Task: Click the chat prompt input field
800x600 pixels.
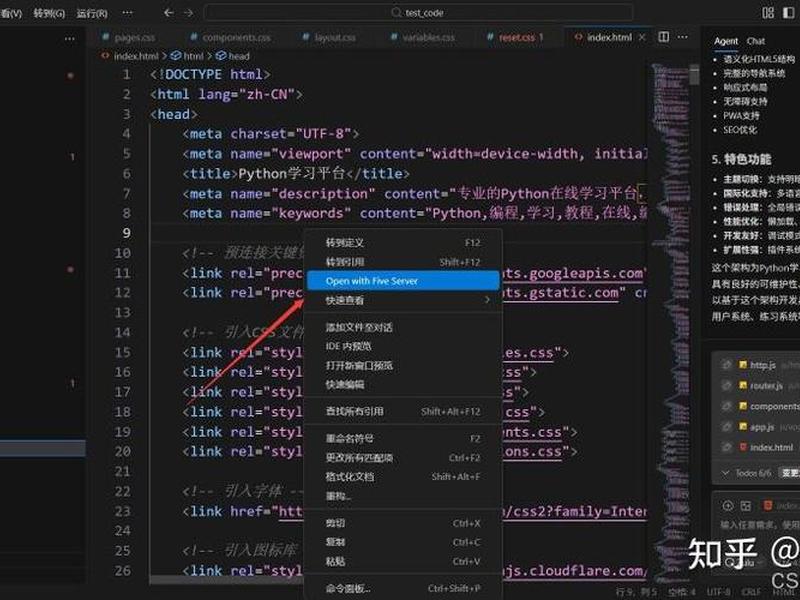Action: pos(759,524)
